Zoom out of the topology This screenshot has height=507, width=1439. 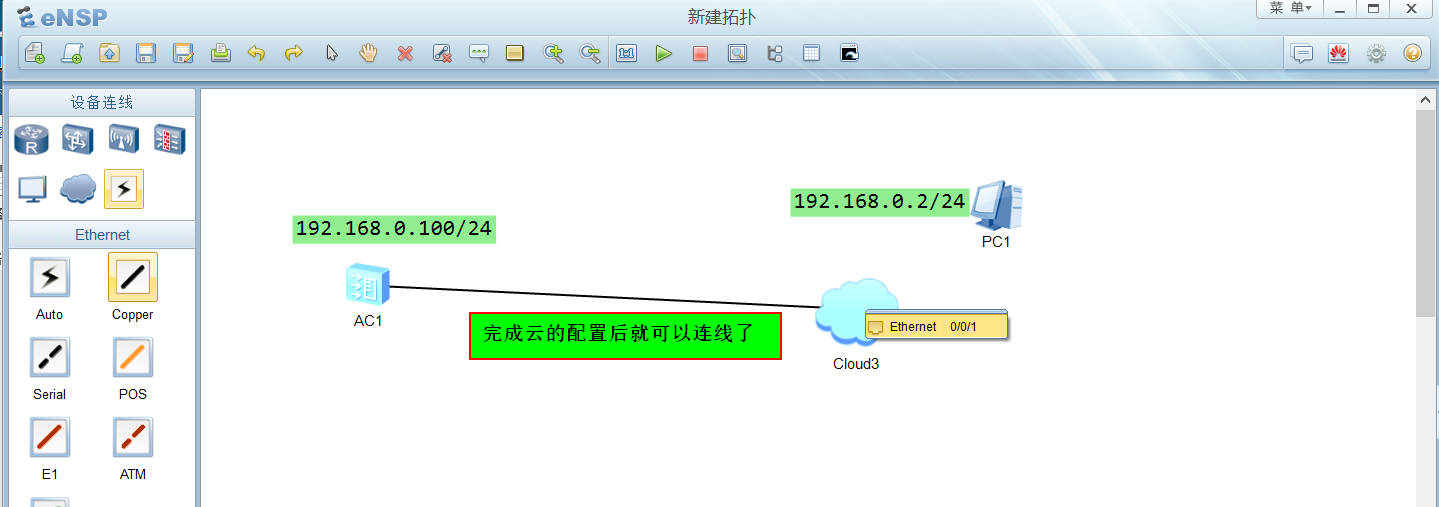pos(590,53)
